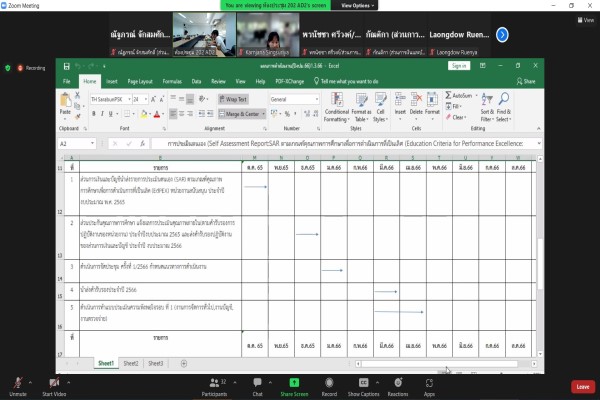Open the General number format dropdown

point(316,100)
